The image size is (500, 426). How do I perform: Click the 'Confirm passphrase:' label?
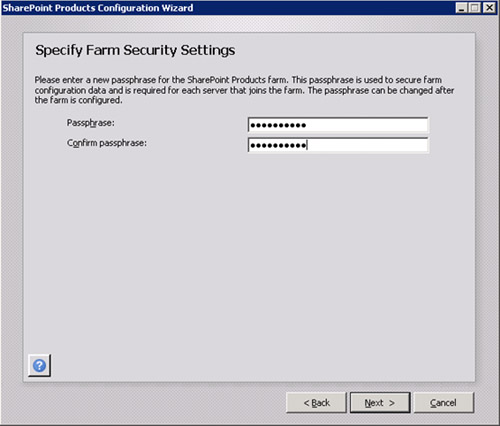pos(107,143)
